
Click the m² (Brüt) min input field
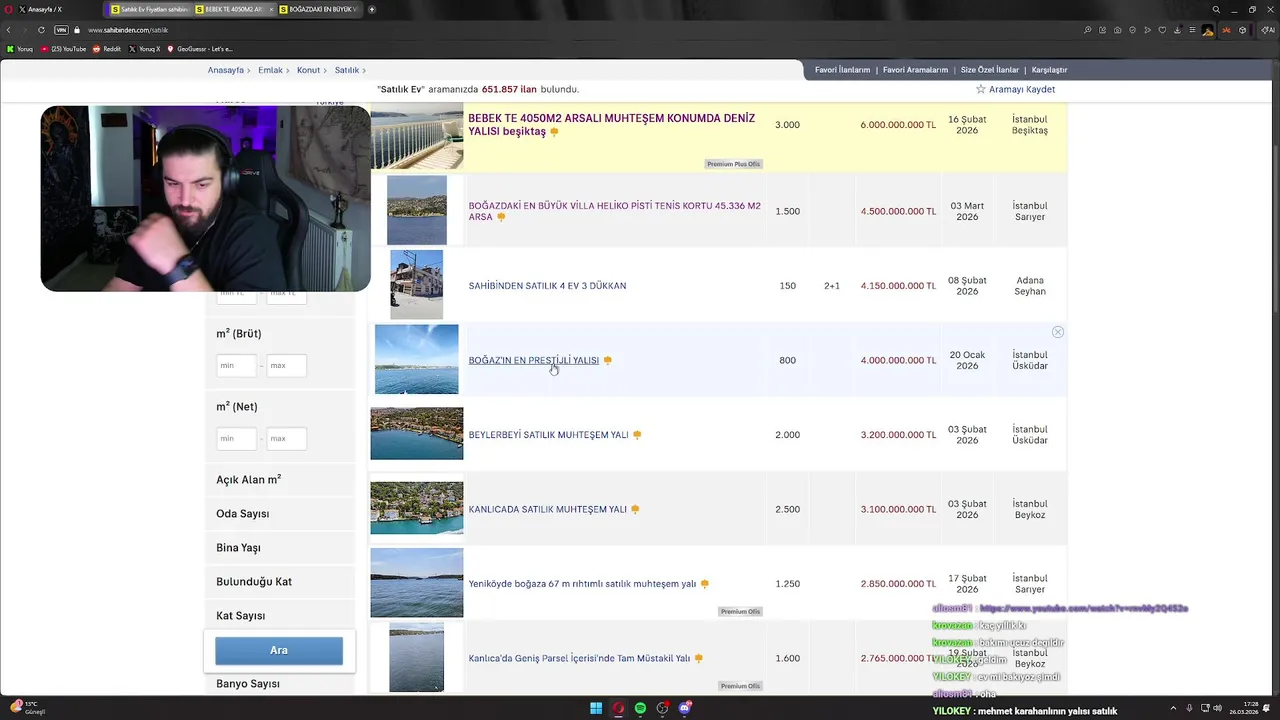coord(236,365)
